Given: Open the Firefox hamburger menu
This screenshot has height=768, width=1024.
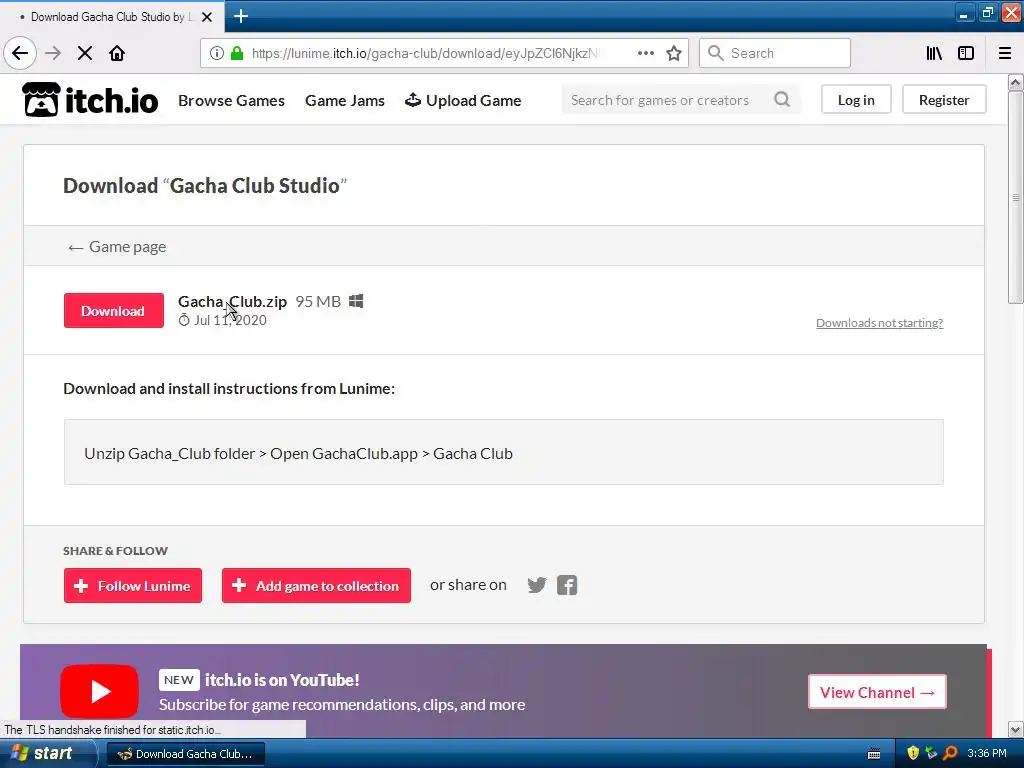Looking at the screenshot, I should pos(1005,53).
